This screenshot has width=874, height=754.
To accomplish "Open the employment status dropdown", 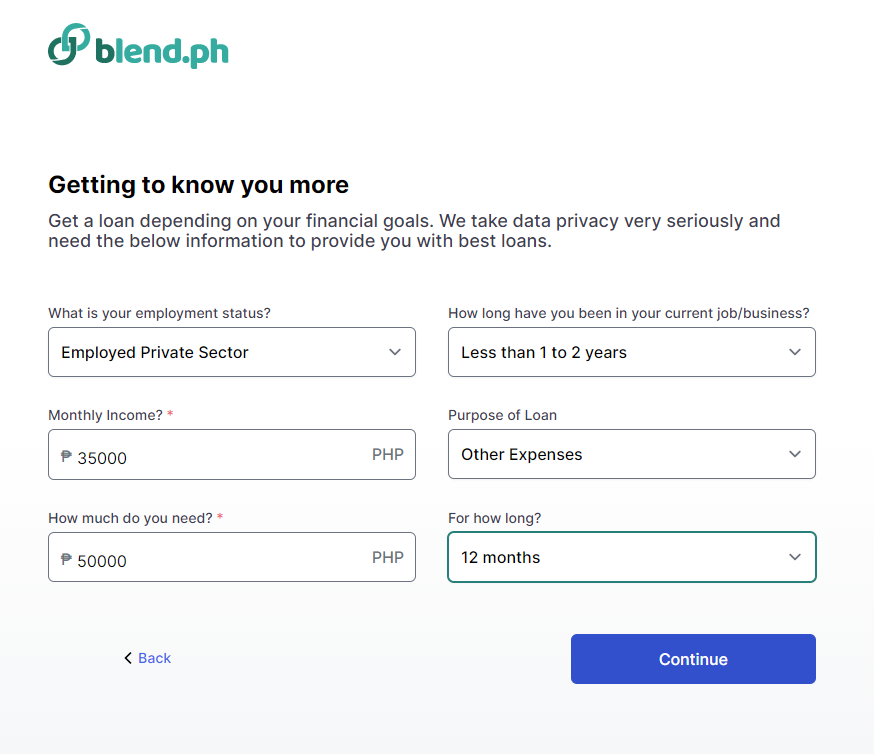I will click(x=232, y=352).
